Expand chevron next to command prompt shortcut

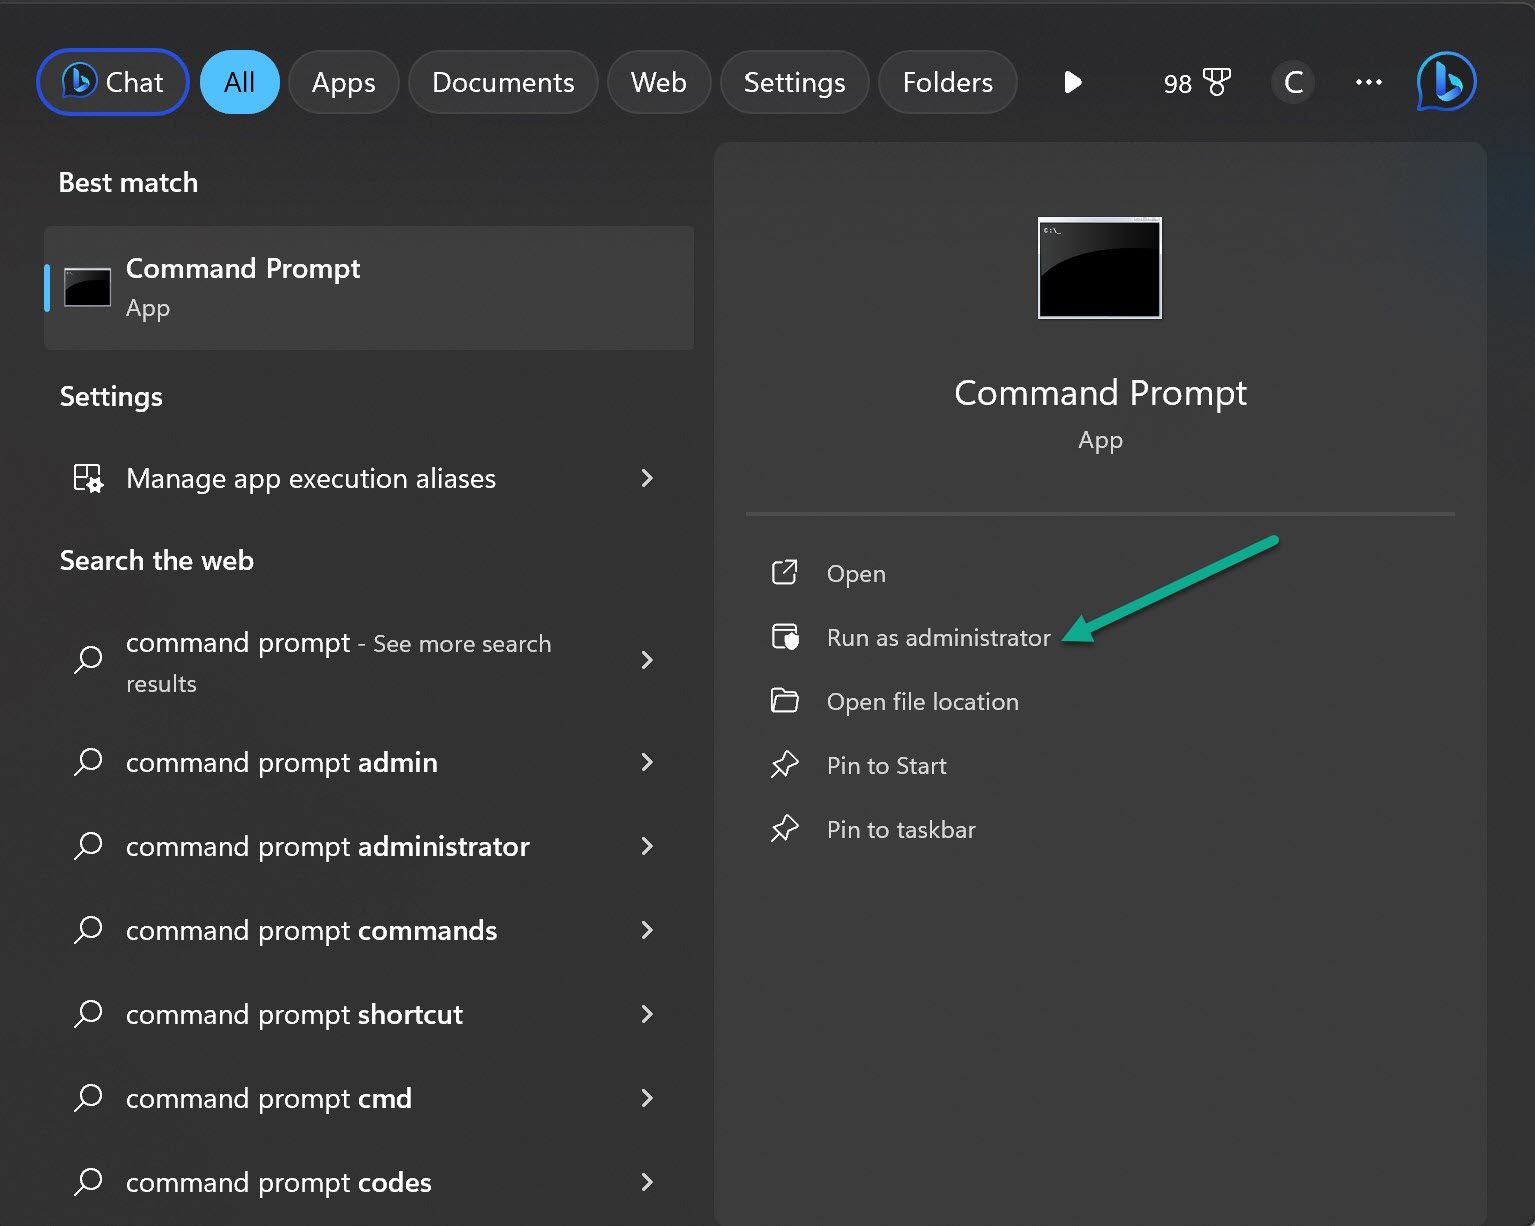coord(647,1014)
